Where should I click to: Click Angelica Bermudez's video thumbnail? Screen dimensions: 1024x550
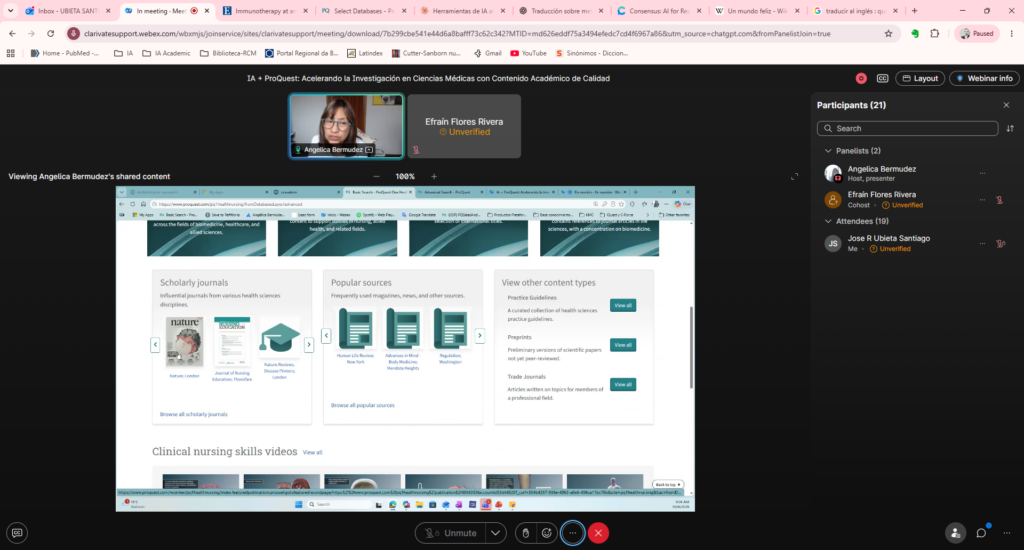coord(346,126)
